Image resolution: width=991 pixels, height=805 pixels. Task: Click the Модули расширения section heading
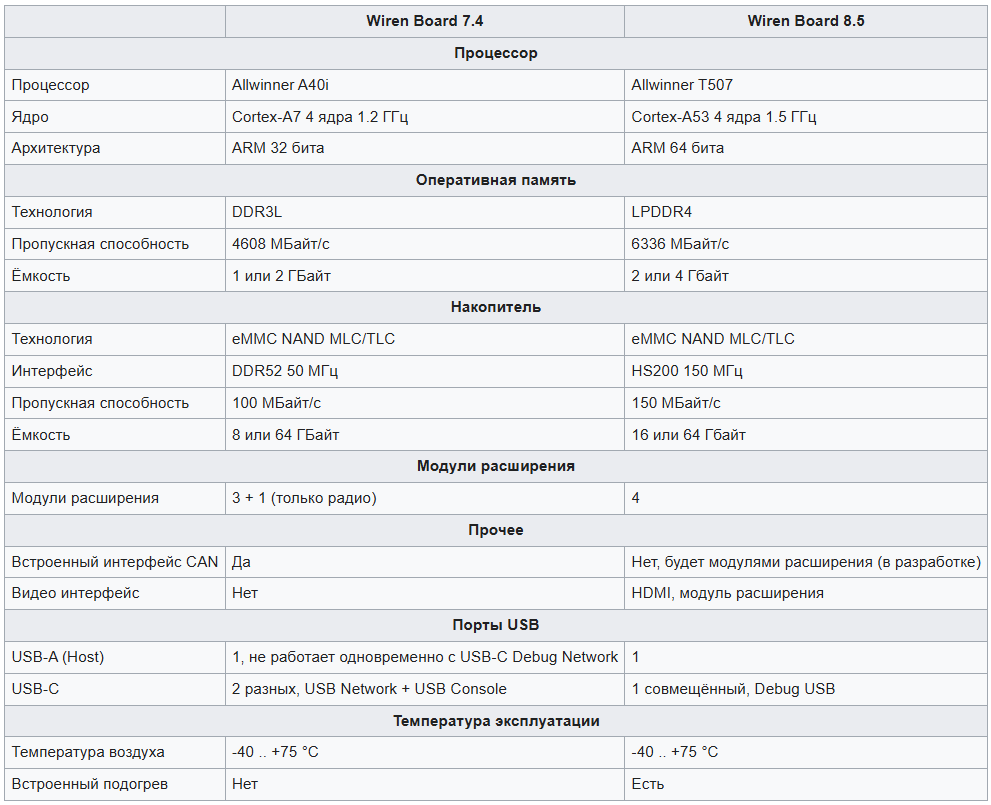[x=496, y=466]
